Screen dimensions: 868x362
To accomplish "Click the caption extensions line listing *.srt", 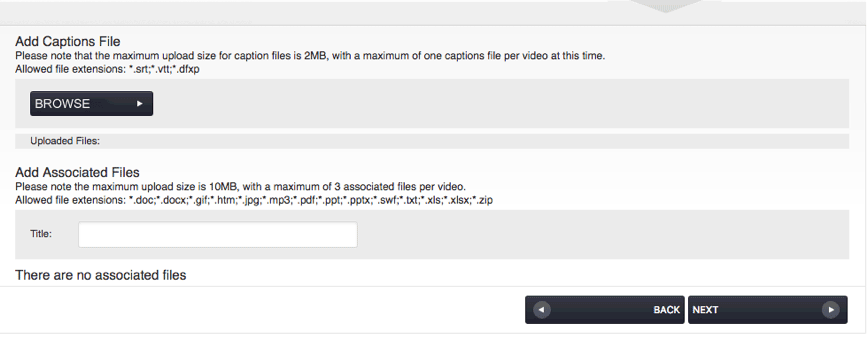I will [x=107, y=70].
